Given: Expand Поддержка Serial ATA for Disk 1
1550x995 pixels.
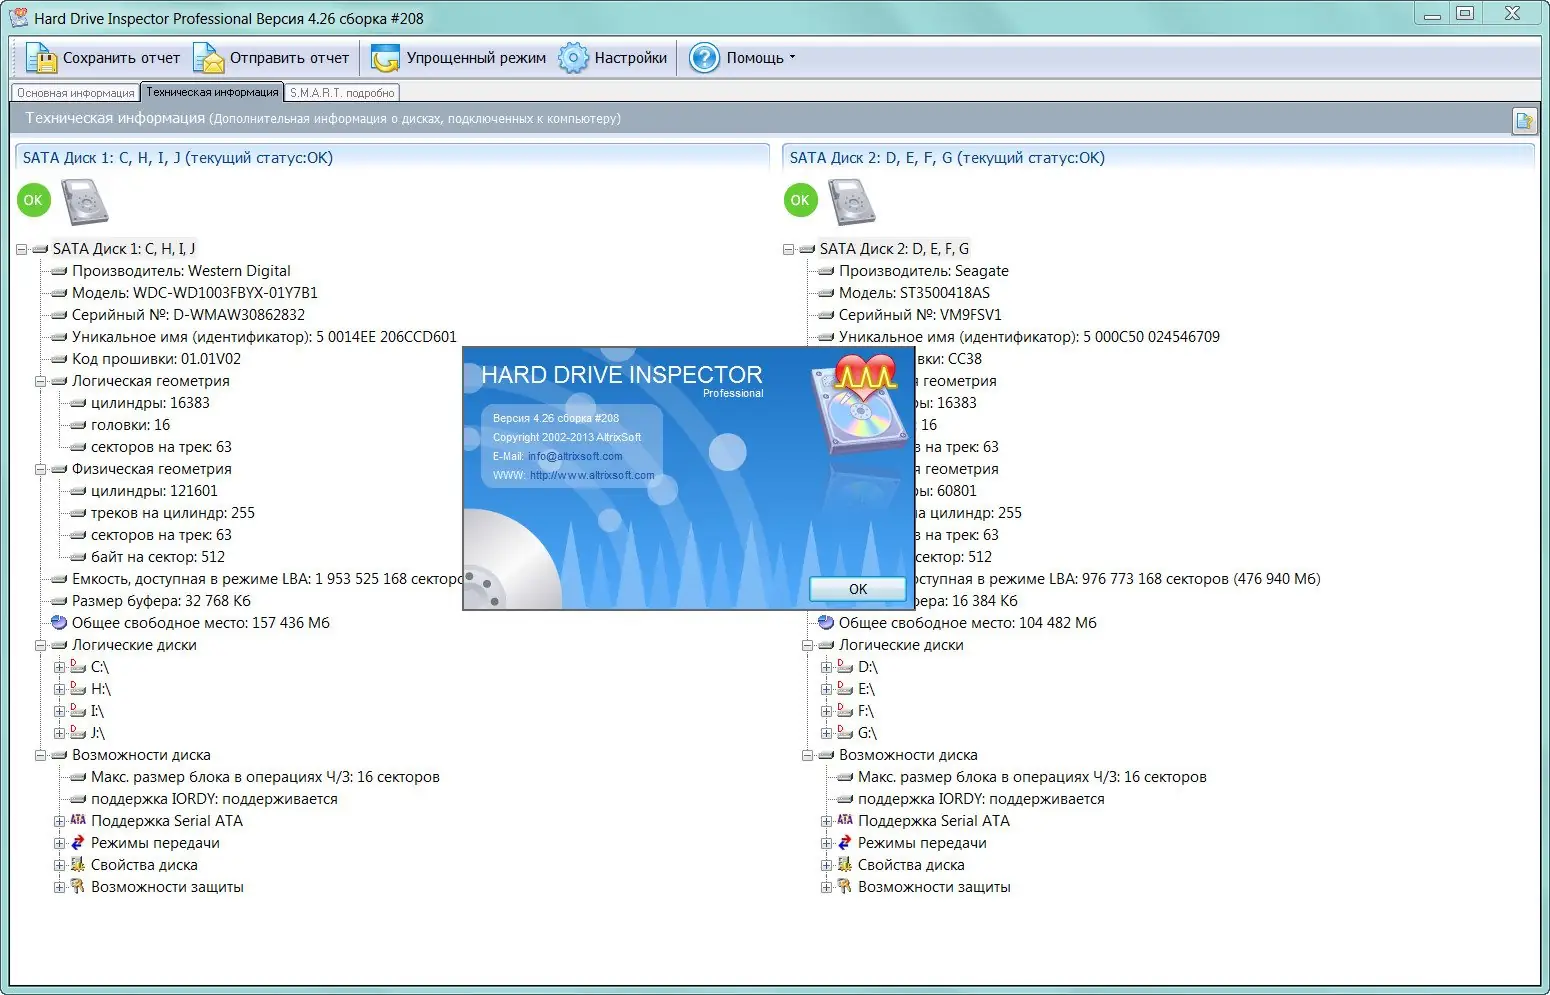Looking at the screenshot, I should click(x=59, y=821).
